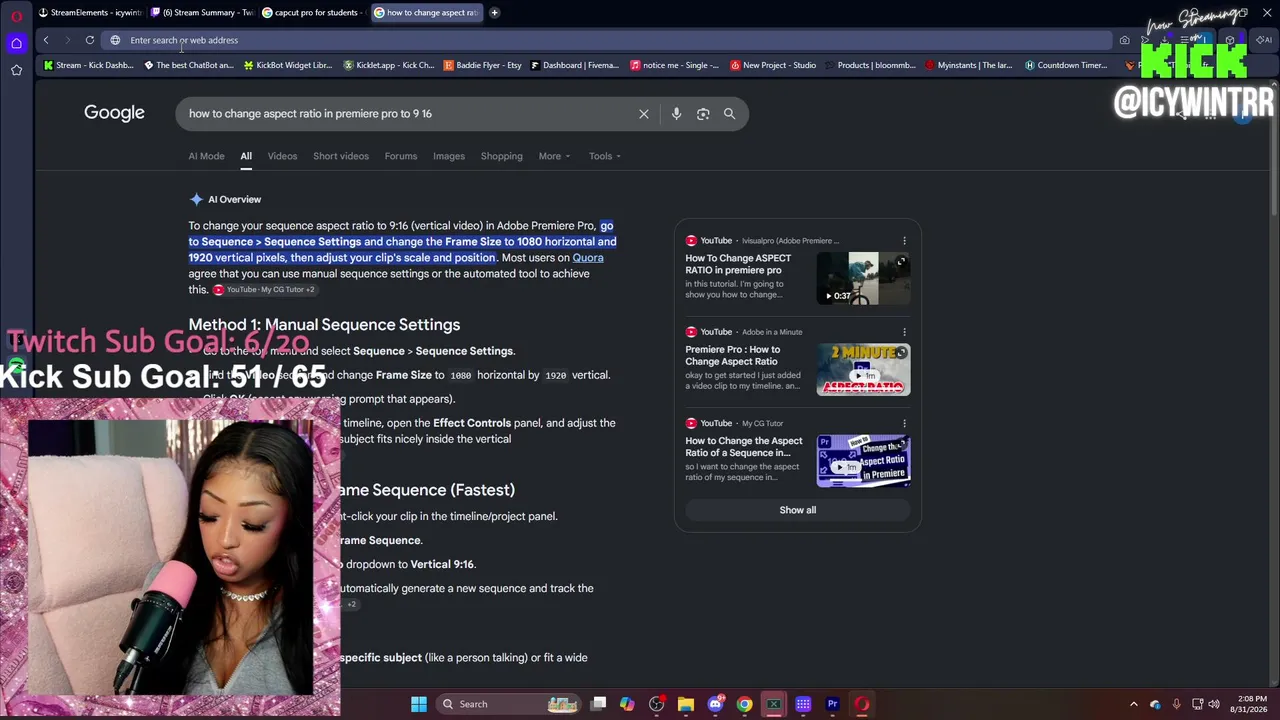Show Videos search results
Viewport: 1280px width, 720px height.
(x=282, y=156)
